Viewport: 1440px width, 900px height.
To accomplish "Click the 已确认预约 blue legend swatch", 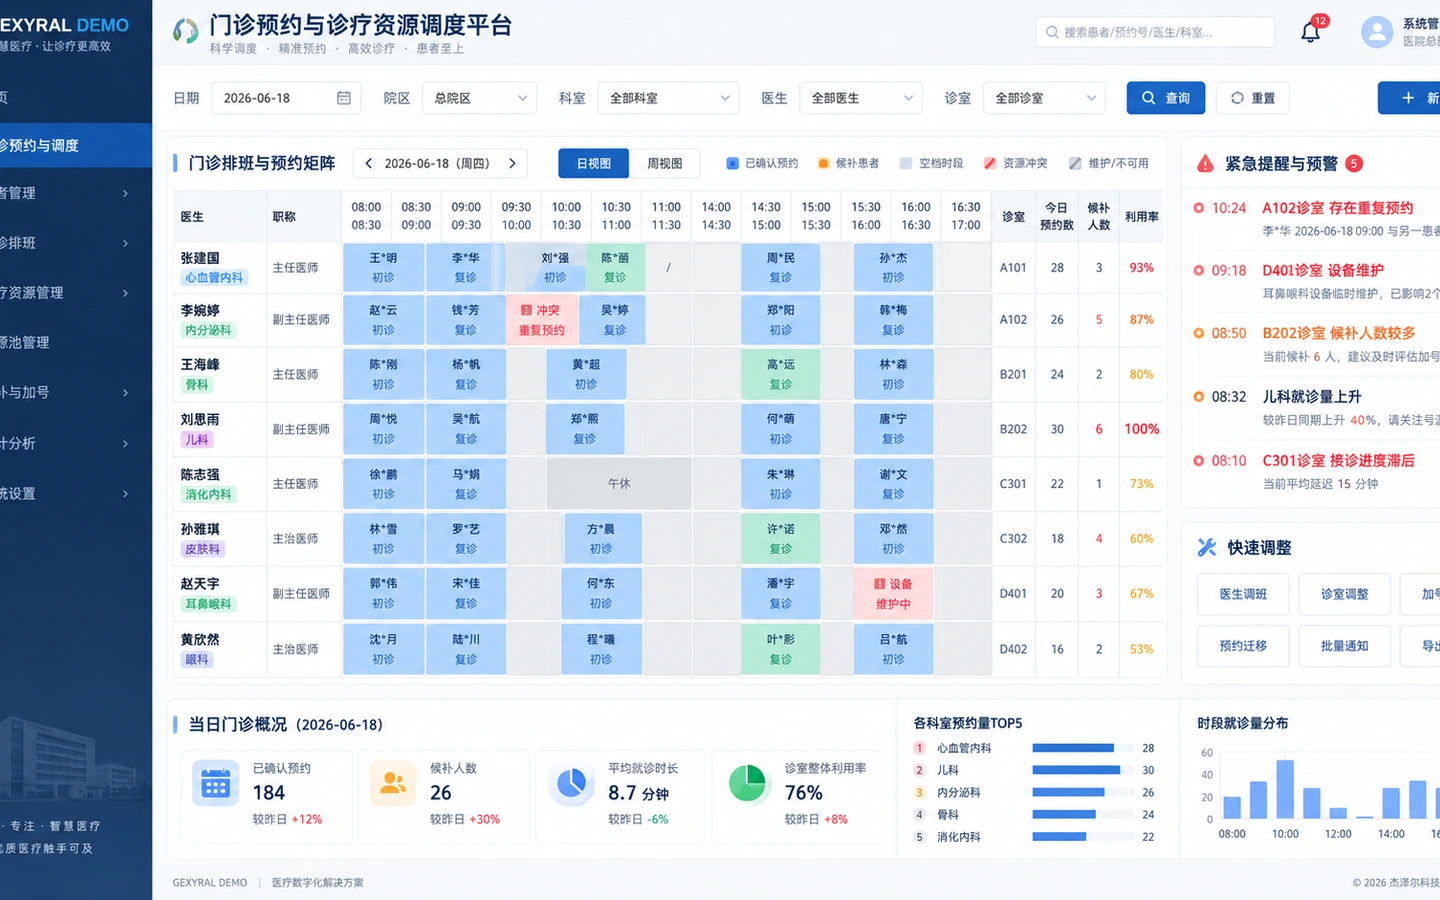I will pos(732,163).
